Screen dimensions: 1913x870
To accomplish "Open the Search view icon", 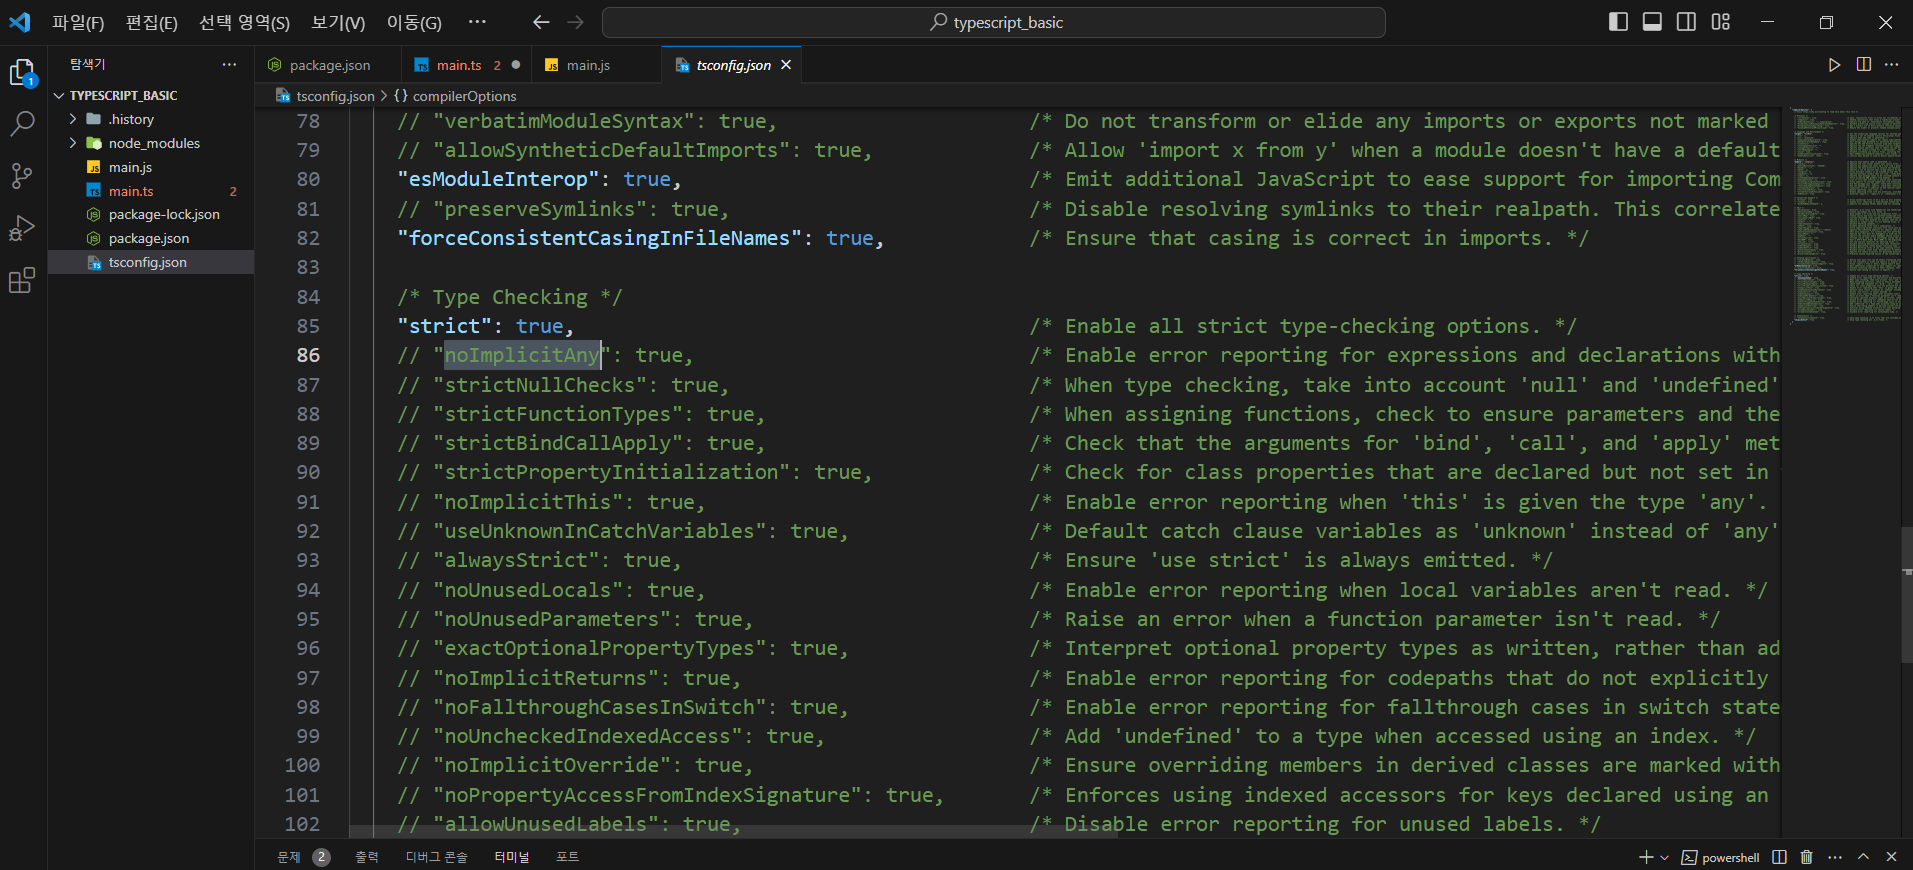I will (x=22, y=124).
